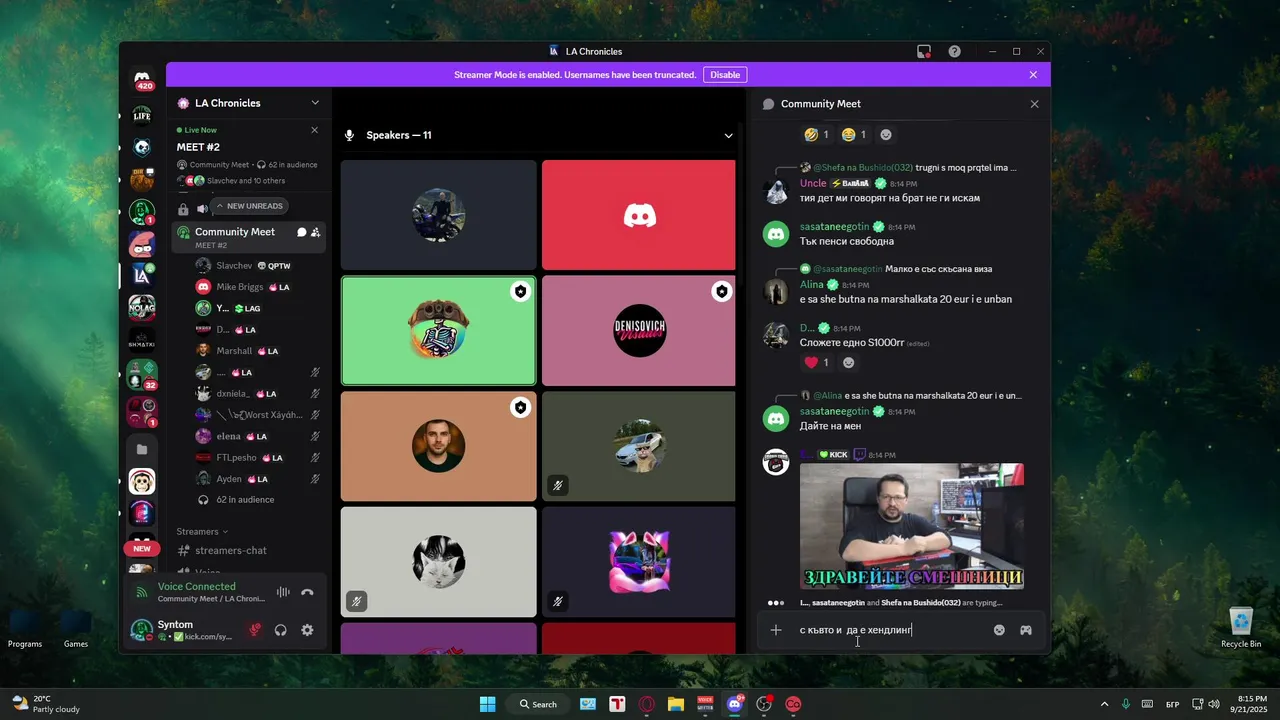
Task: Open noise suppression waveform icon
Action: coord(283,592)
